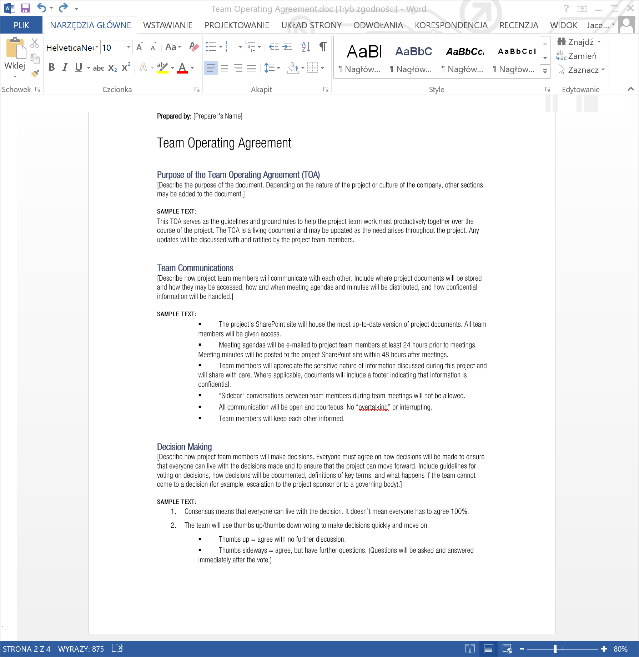The height and width of the screenshot is (657, 639).
Task: Toggle paragraph marks display (¶)
Action: (x=322, y=46)
